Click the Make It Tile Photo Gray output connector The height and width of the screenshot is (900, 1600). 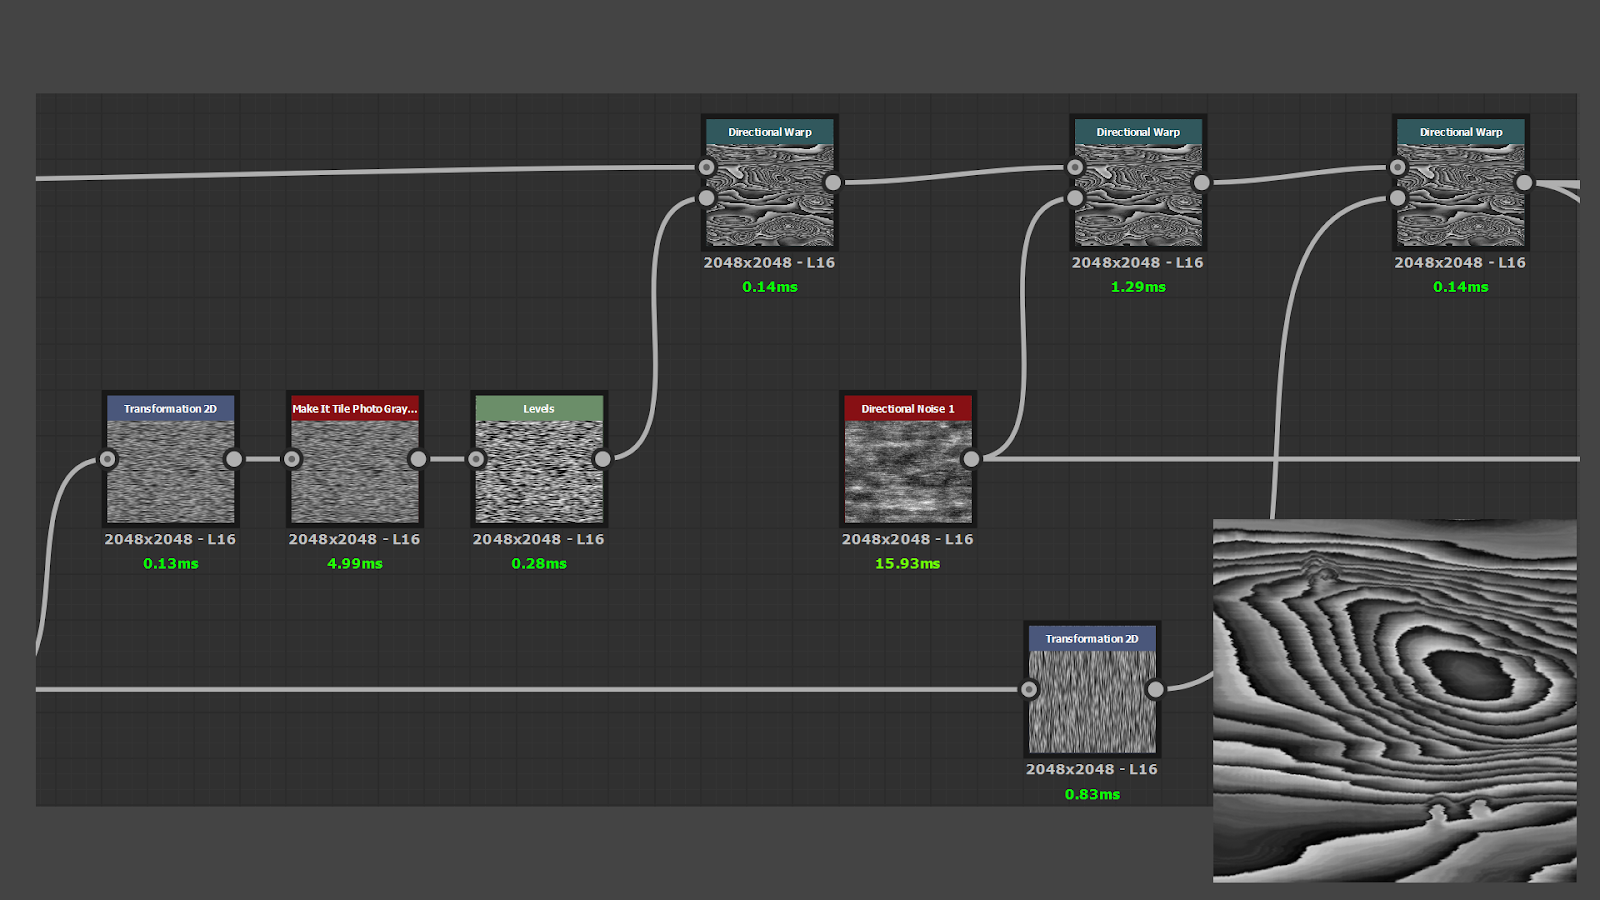pyautogui.click(x=418, y=459)
